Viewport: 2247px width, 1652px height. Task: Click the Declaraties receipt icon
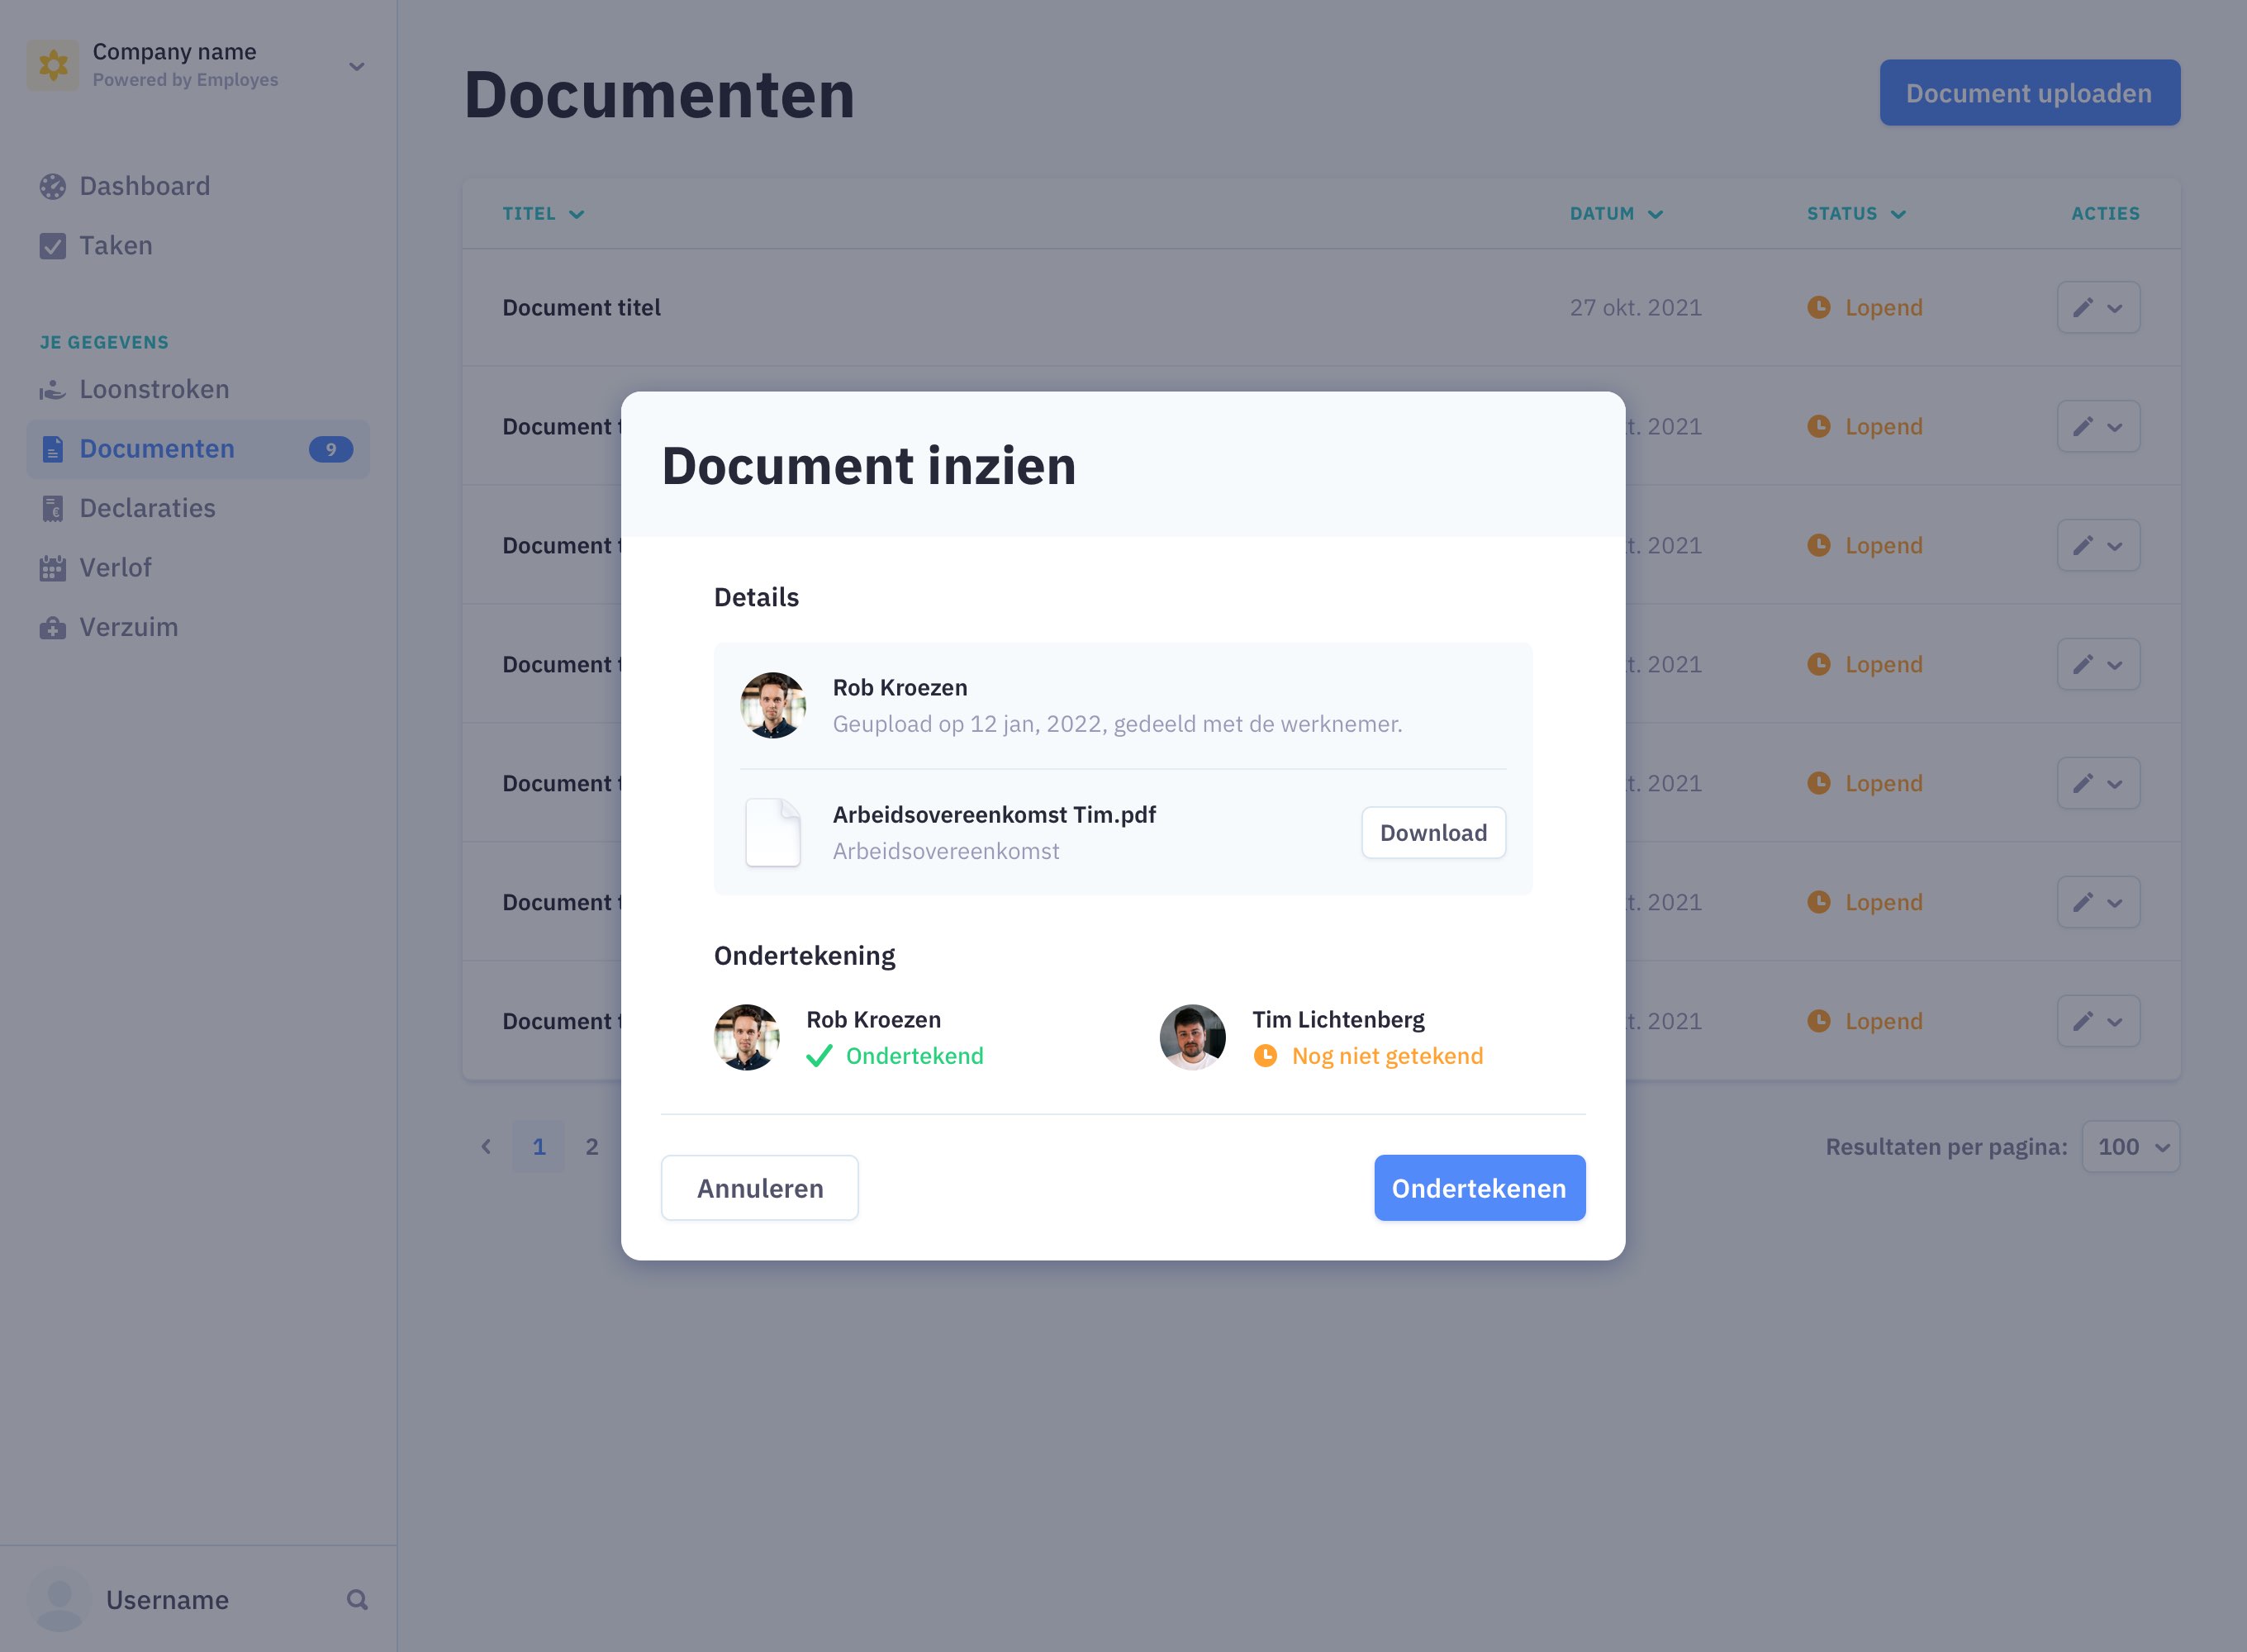52,509
